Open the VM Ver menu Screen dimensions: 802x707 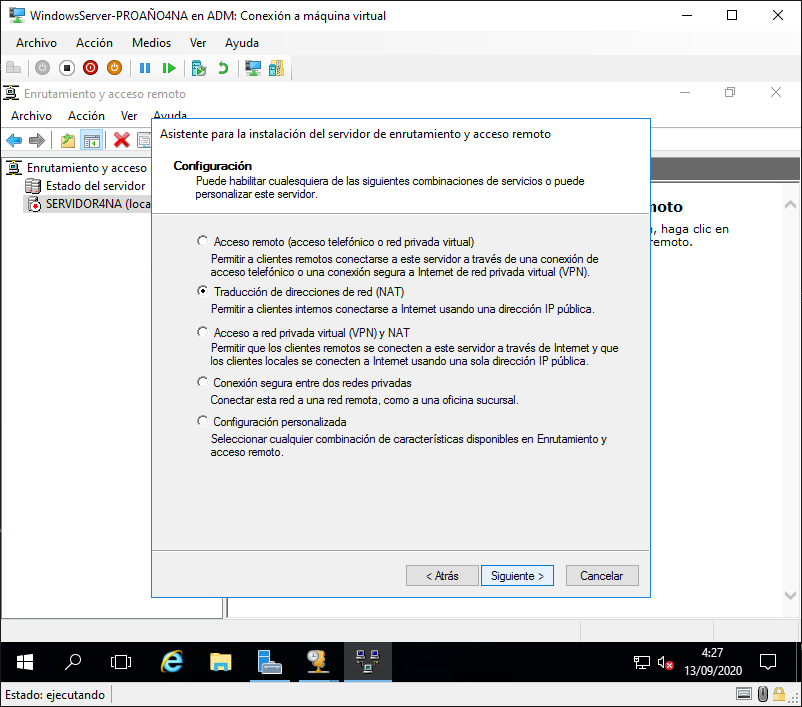point(198,43)
